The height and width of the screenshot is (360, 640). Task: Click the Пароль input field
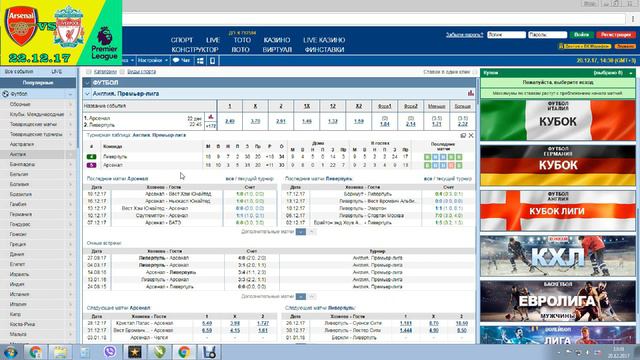pos(547,35)
